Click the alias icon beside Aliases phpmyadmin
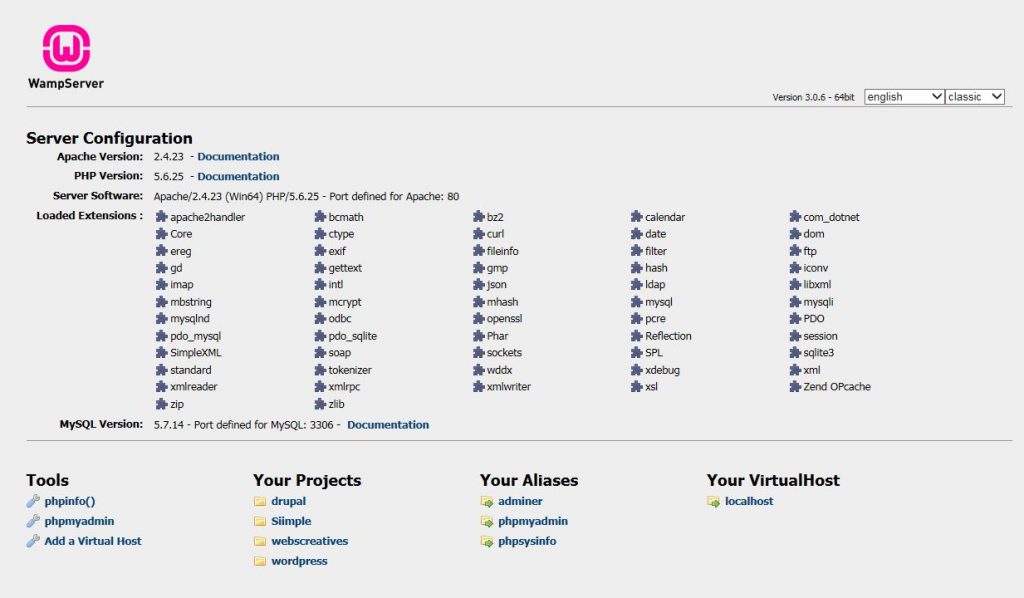Viewport: 1024px width, 598px height. click(x=487, y=522)
